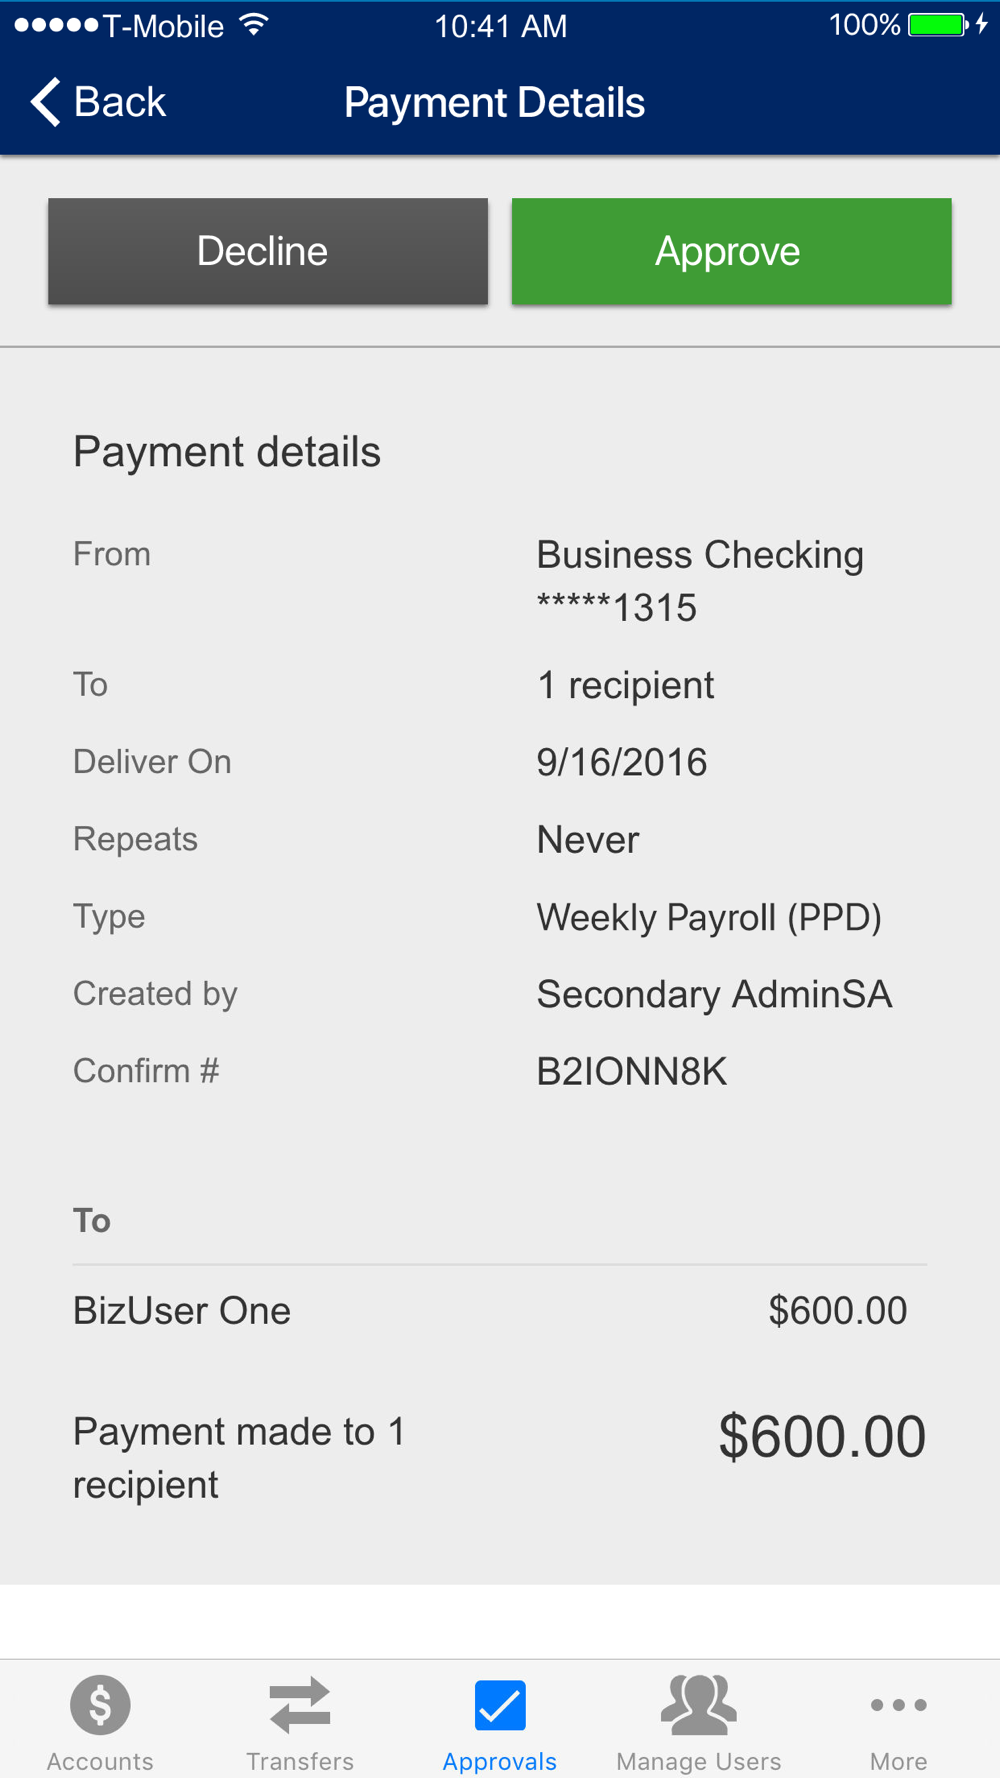1000x1778 pixels.
Task: Tap the Payment Details header title
Action: (x=495, y=103)
